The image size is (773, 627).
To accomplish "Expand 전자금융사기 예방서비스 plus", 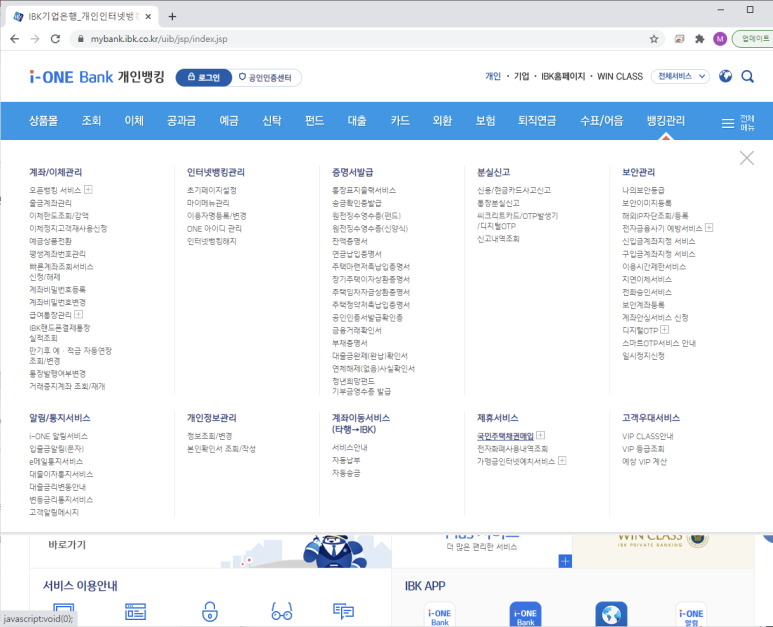I will (x=709, y=227).
